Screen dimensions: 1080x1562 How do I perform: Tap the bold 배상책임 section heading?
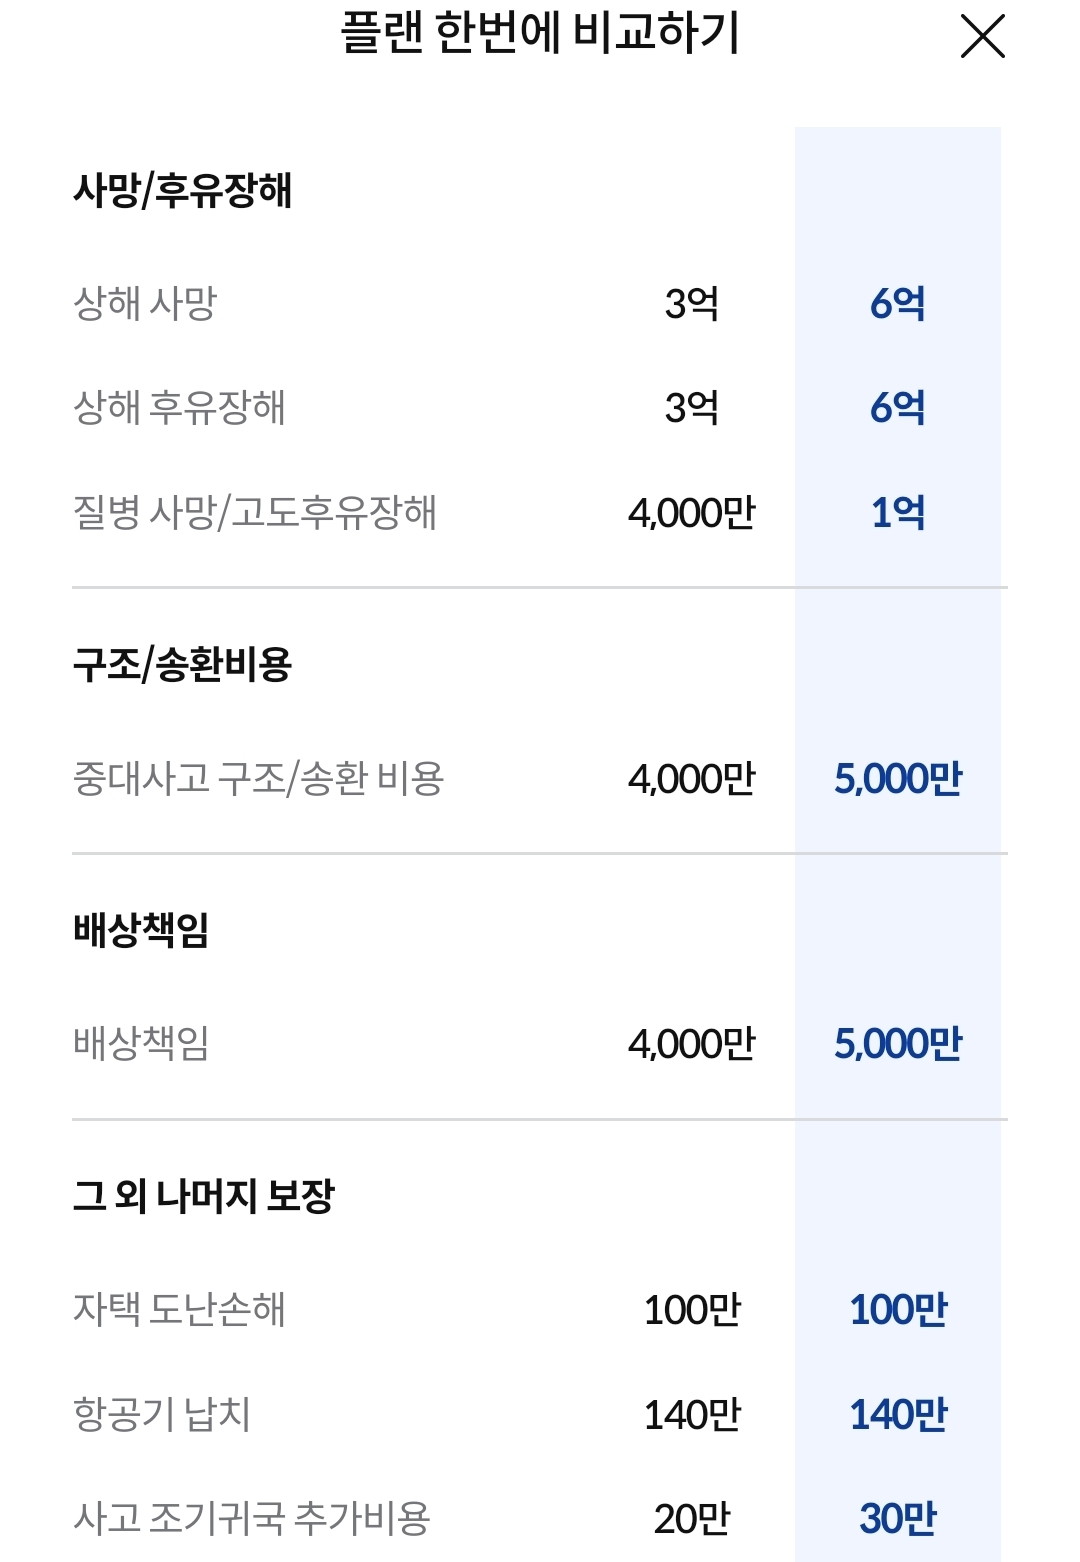click(x=141, y=929)
